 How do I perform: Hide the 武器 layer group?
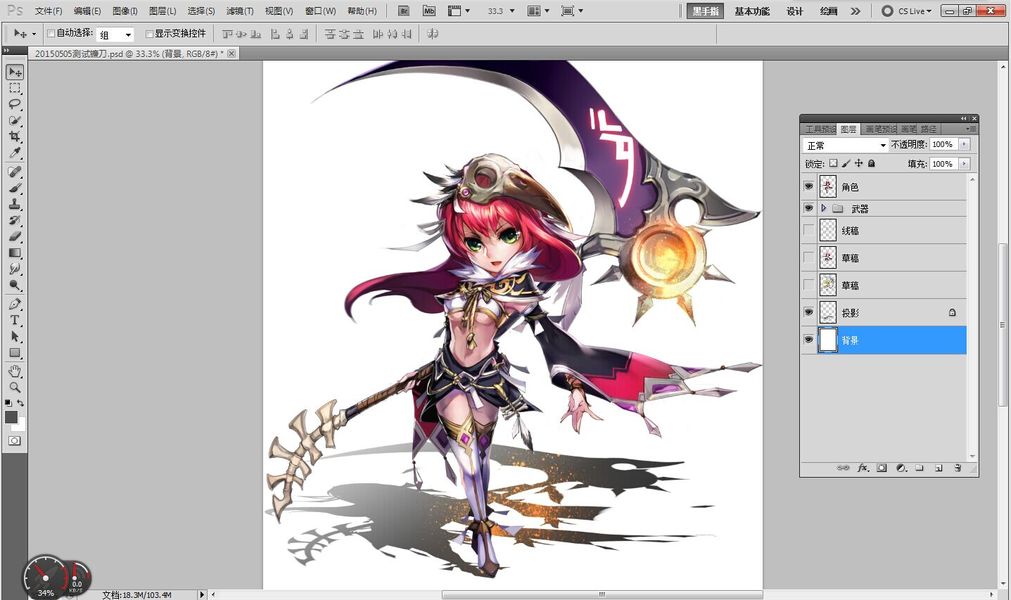(809, 208)
